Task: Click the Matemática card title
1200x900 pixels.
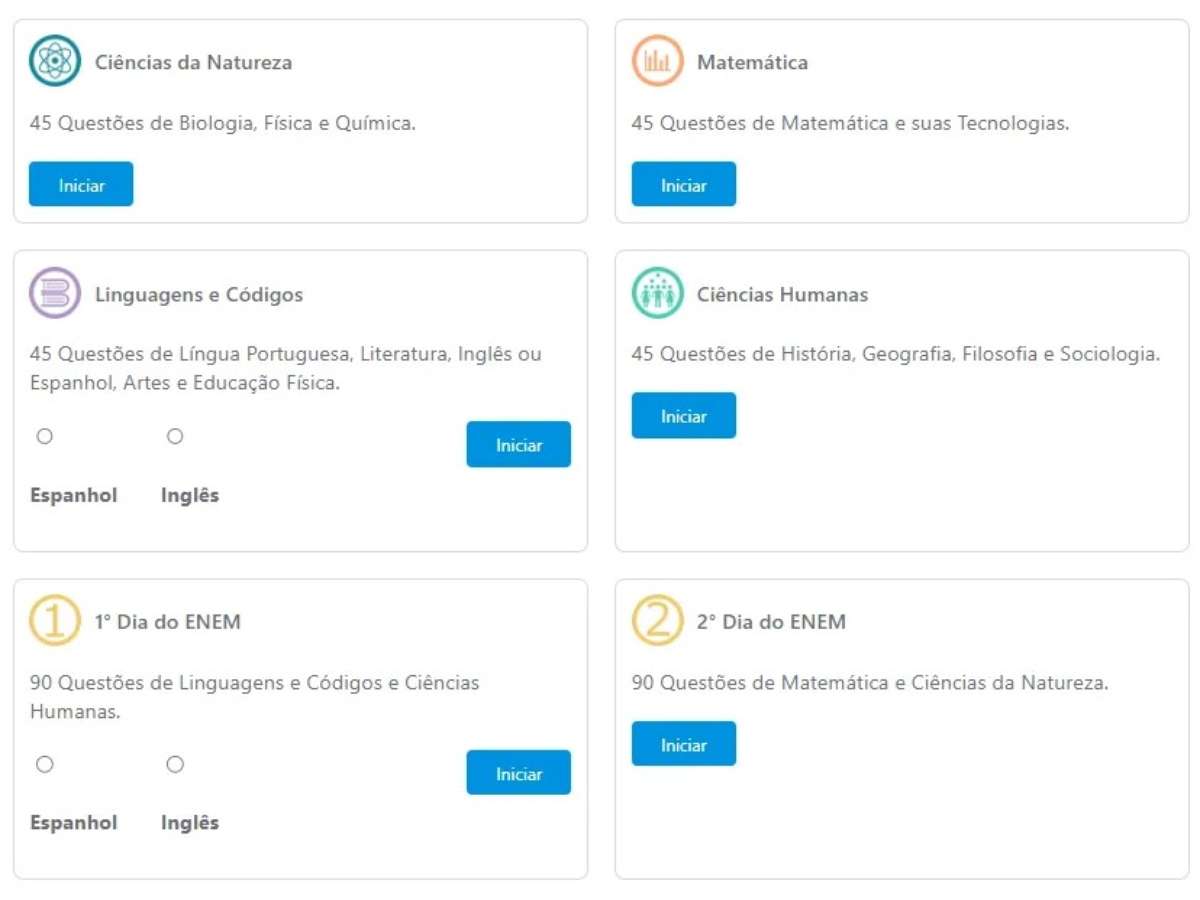Action: (752, 62)
